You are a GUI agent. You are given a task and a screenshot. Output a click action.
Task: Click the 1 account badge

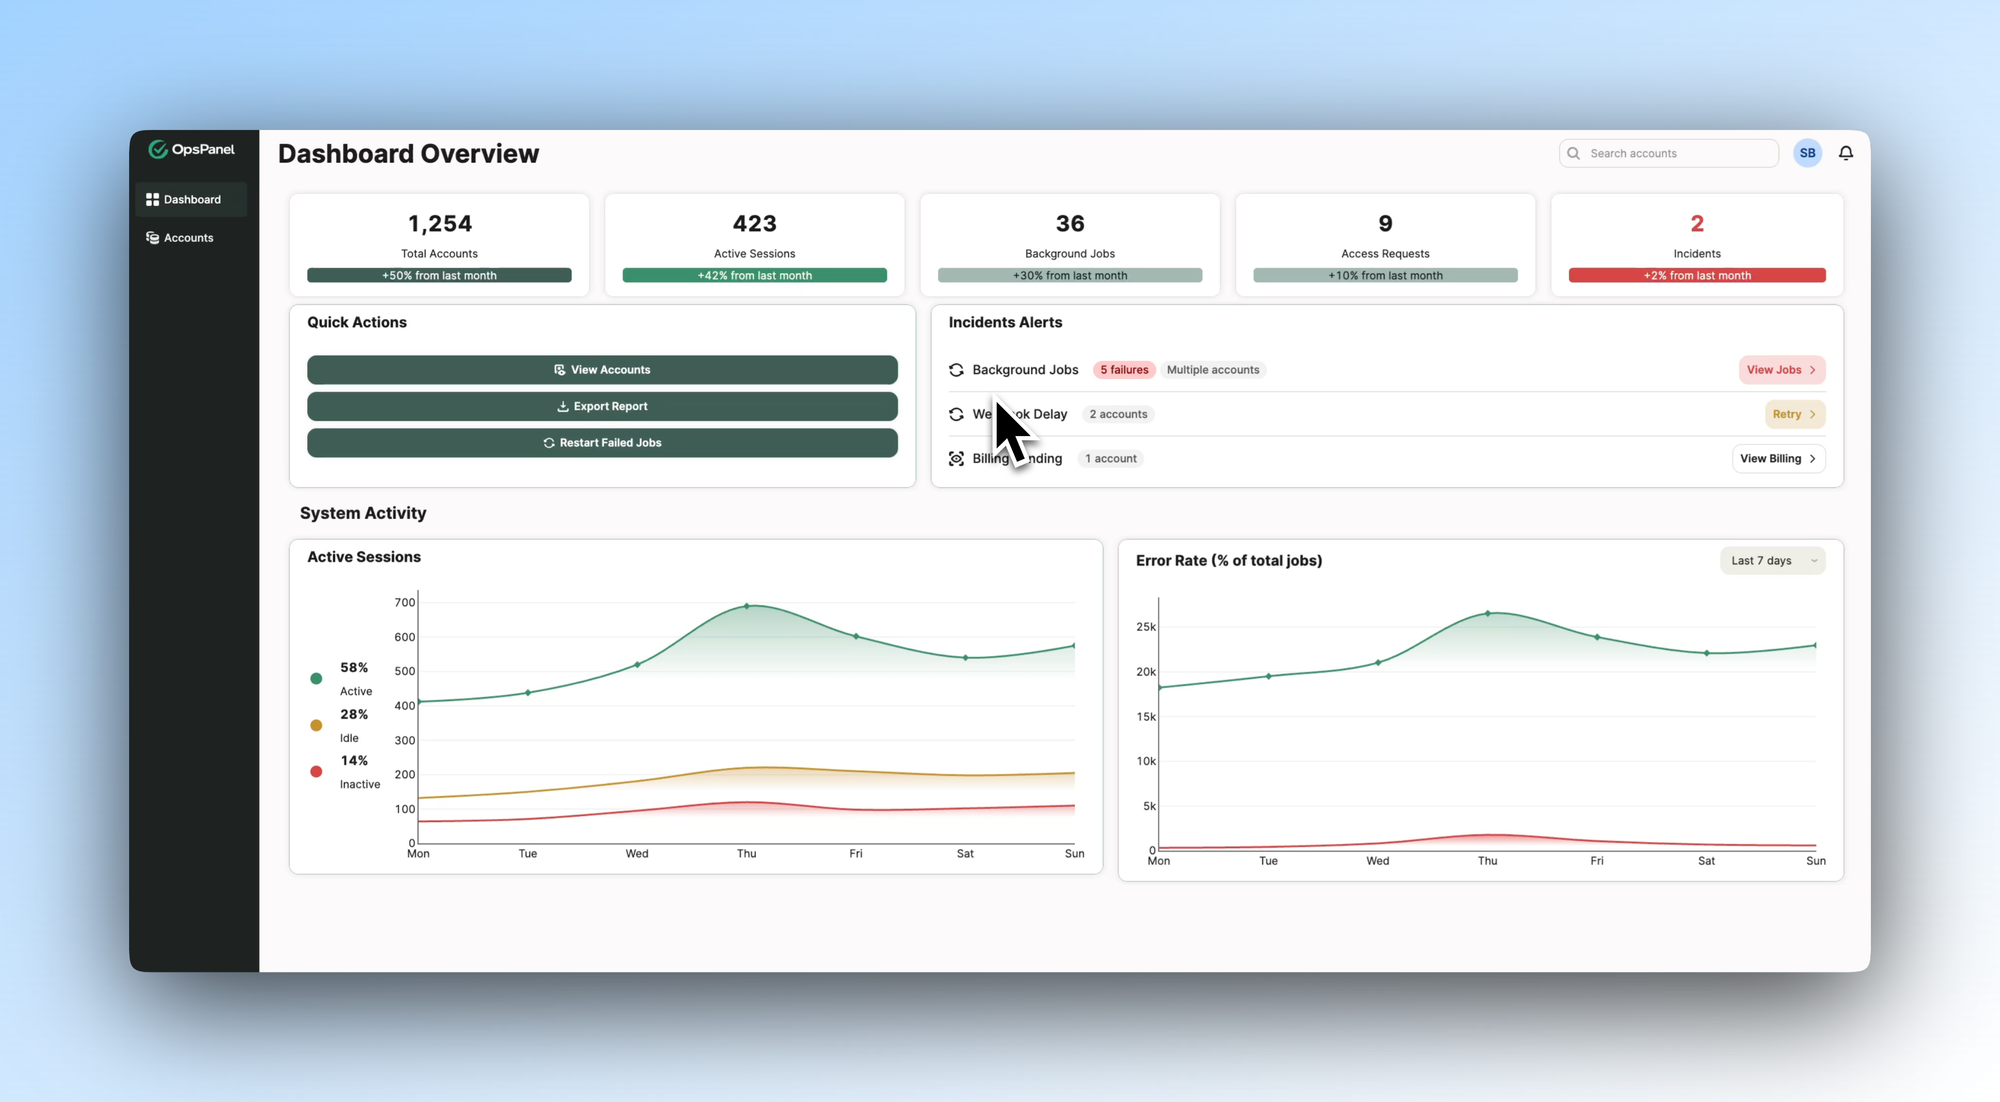(x=1111, y=459)
